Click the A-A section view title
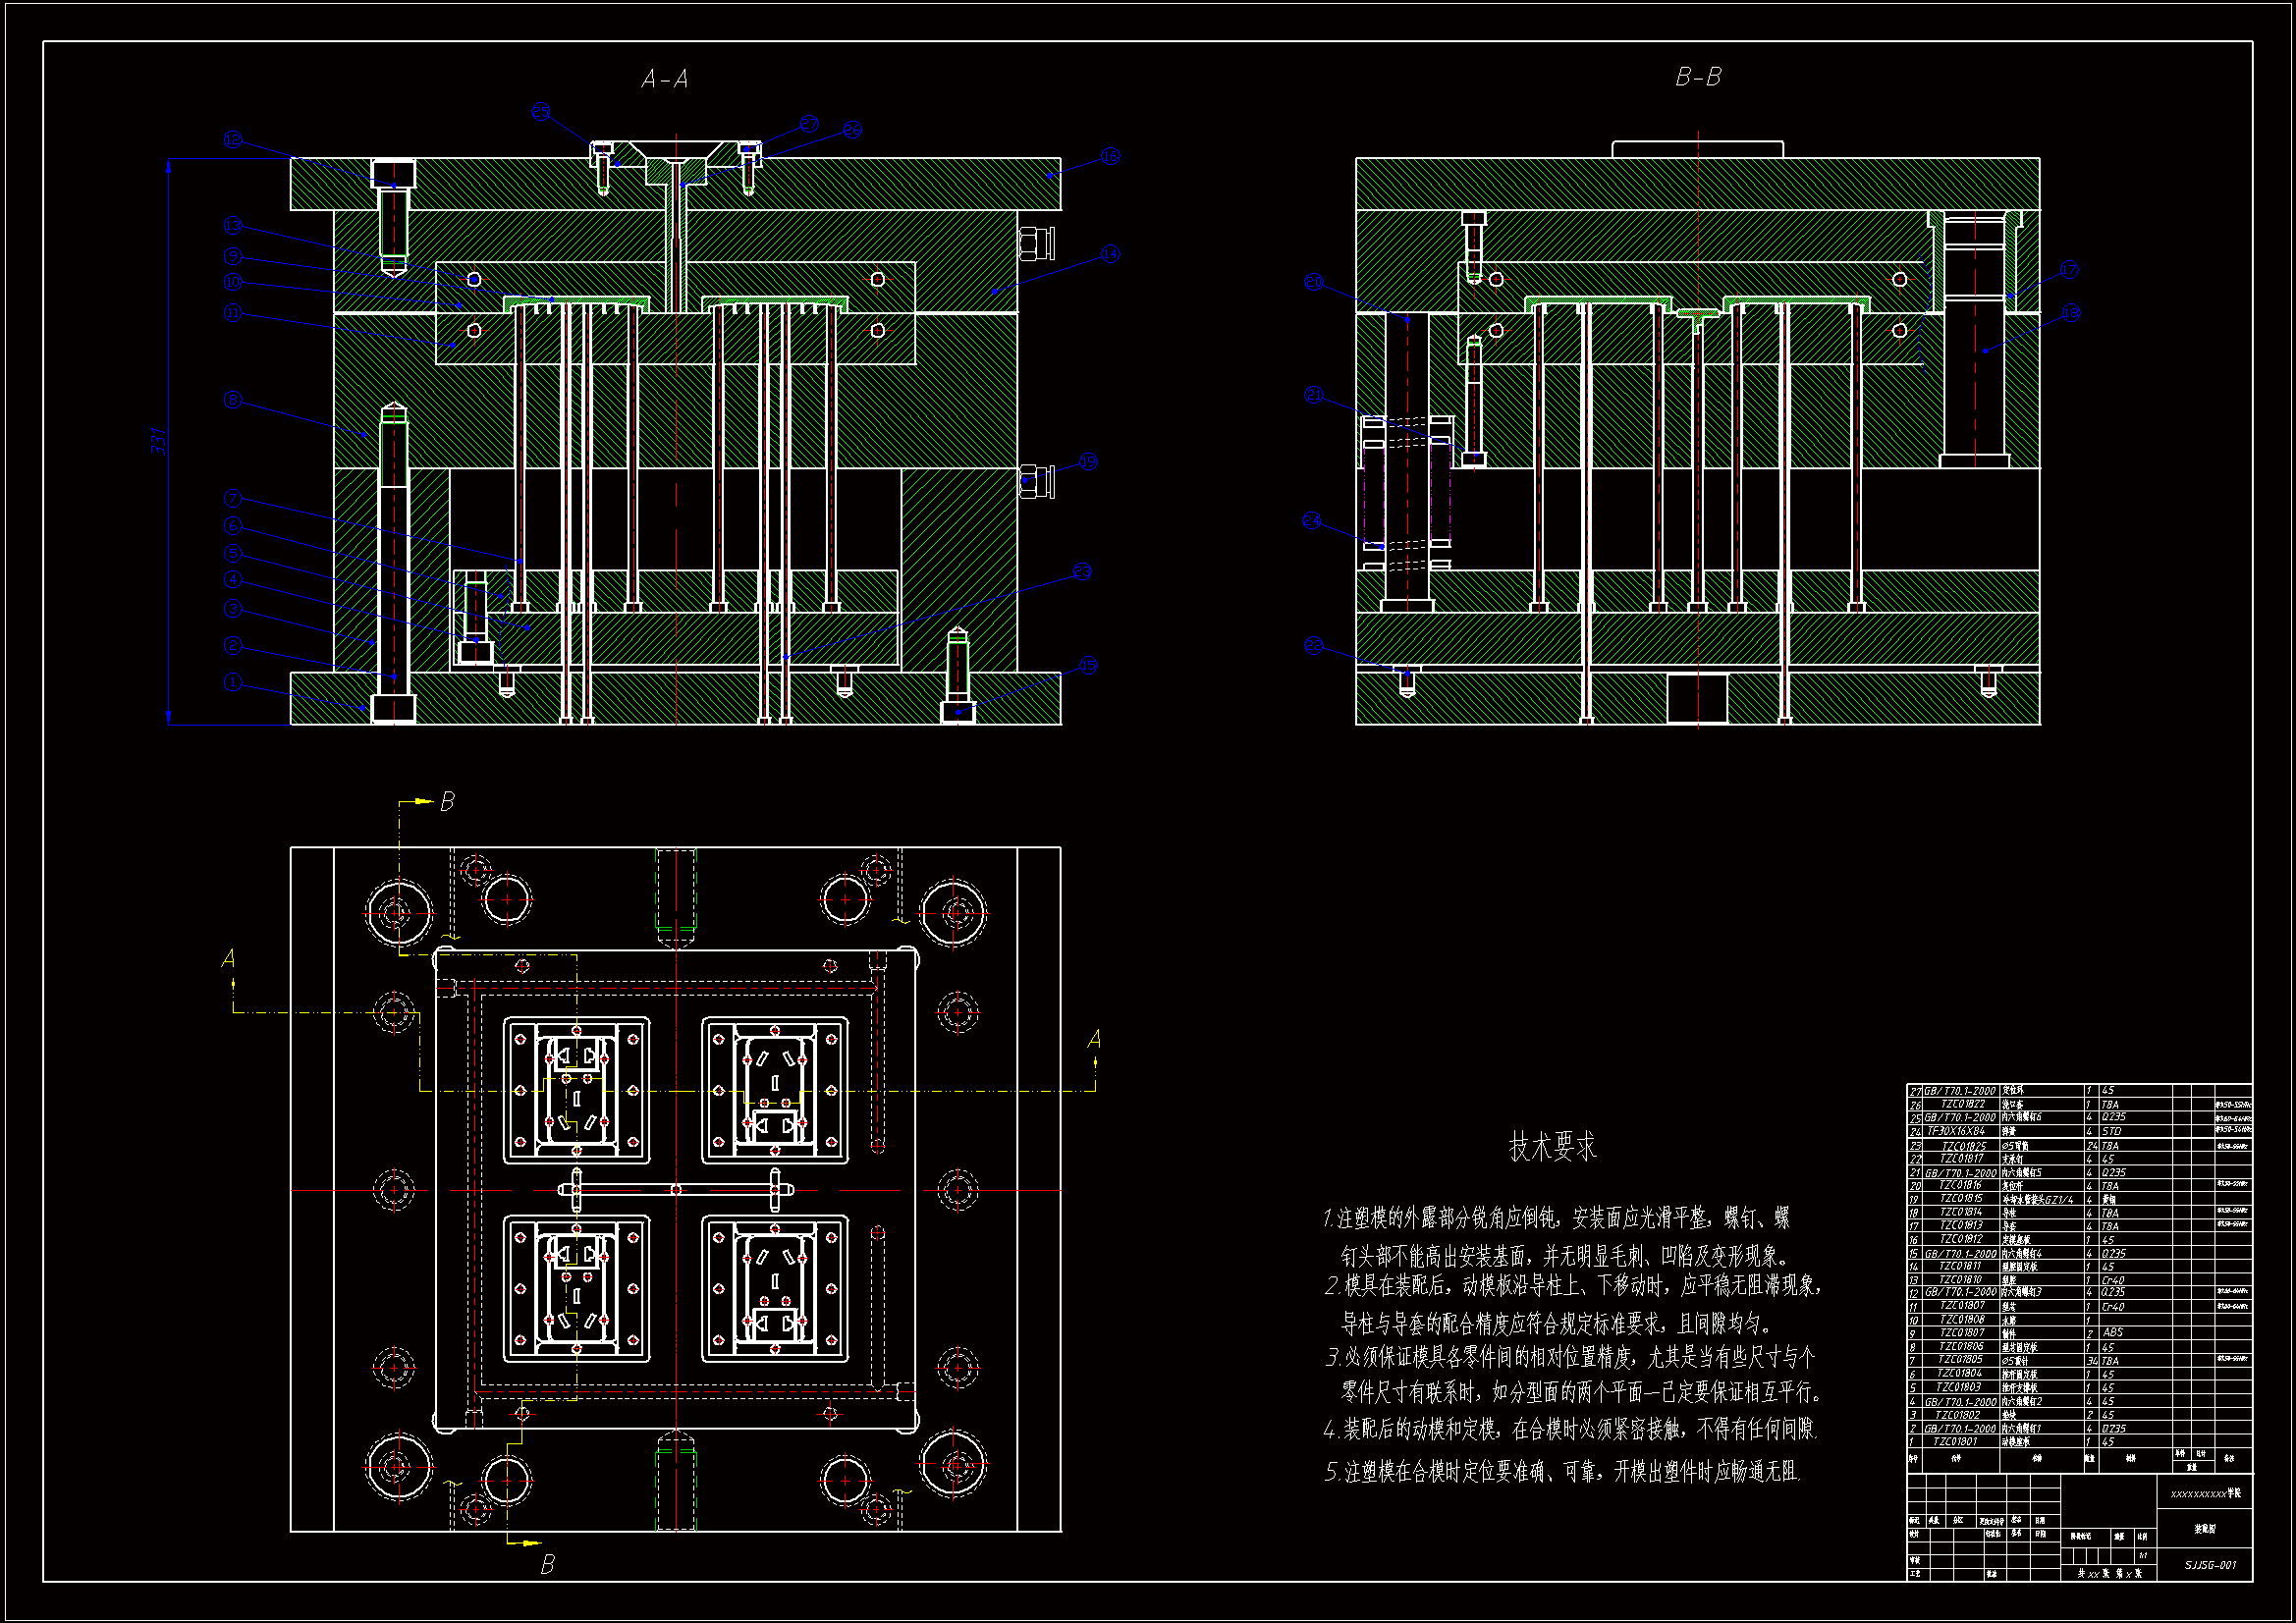The image size is (2296, 1623). tap(665, 79)
